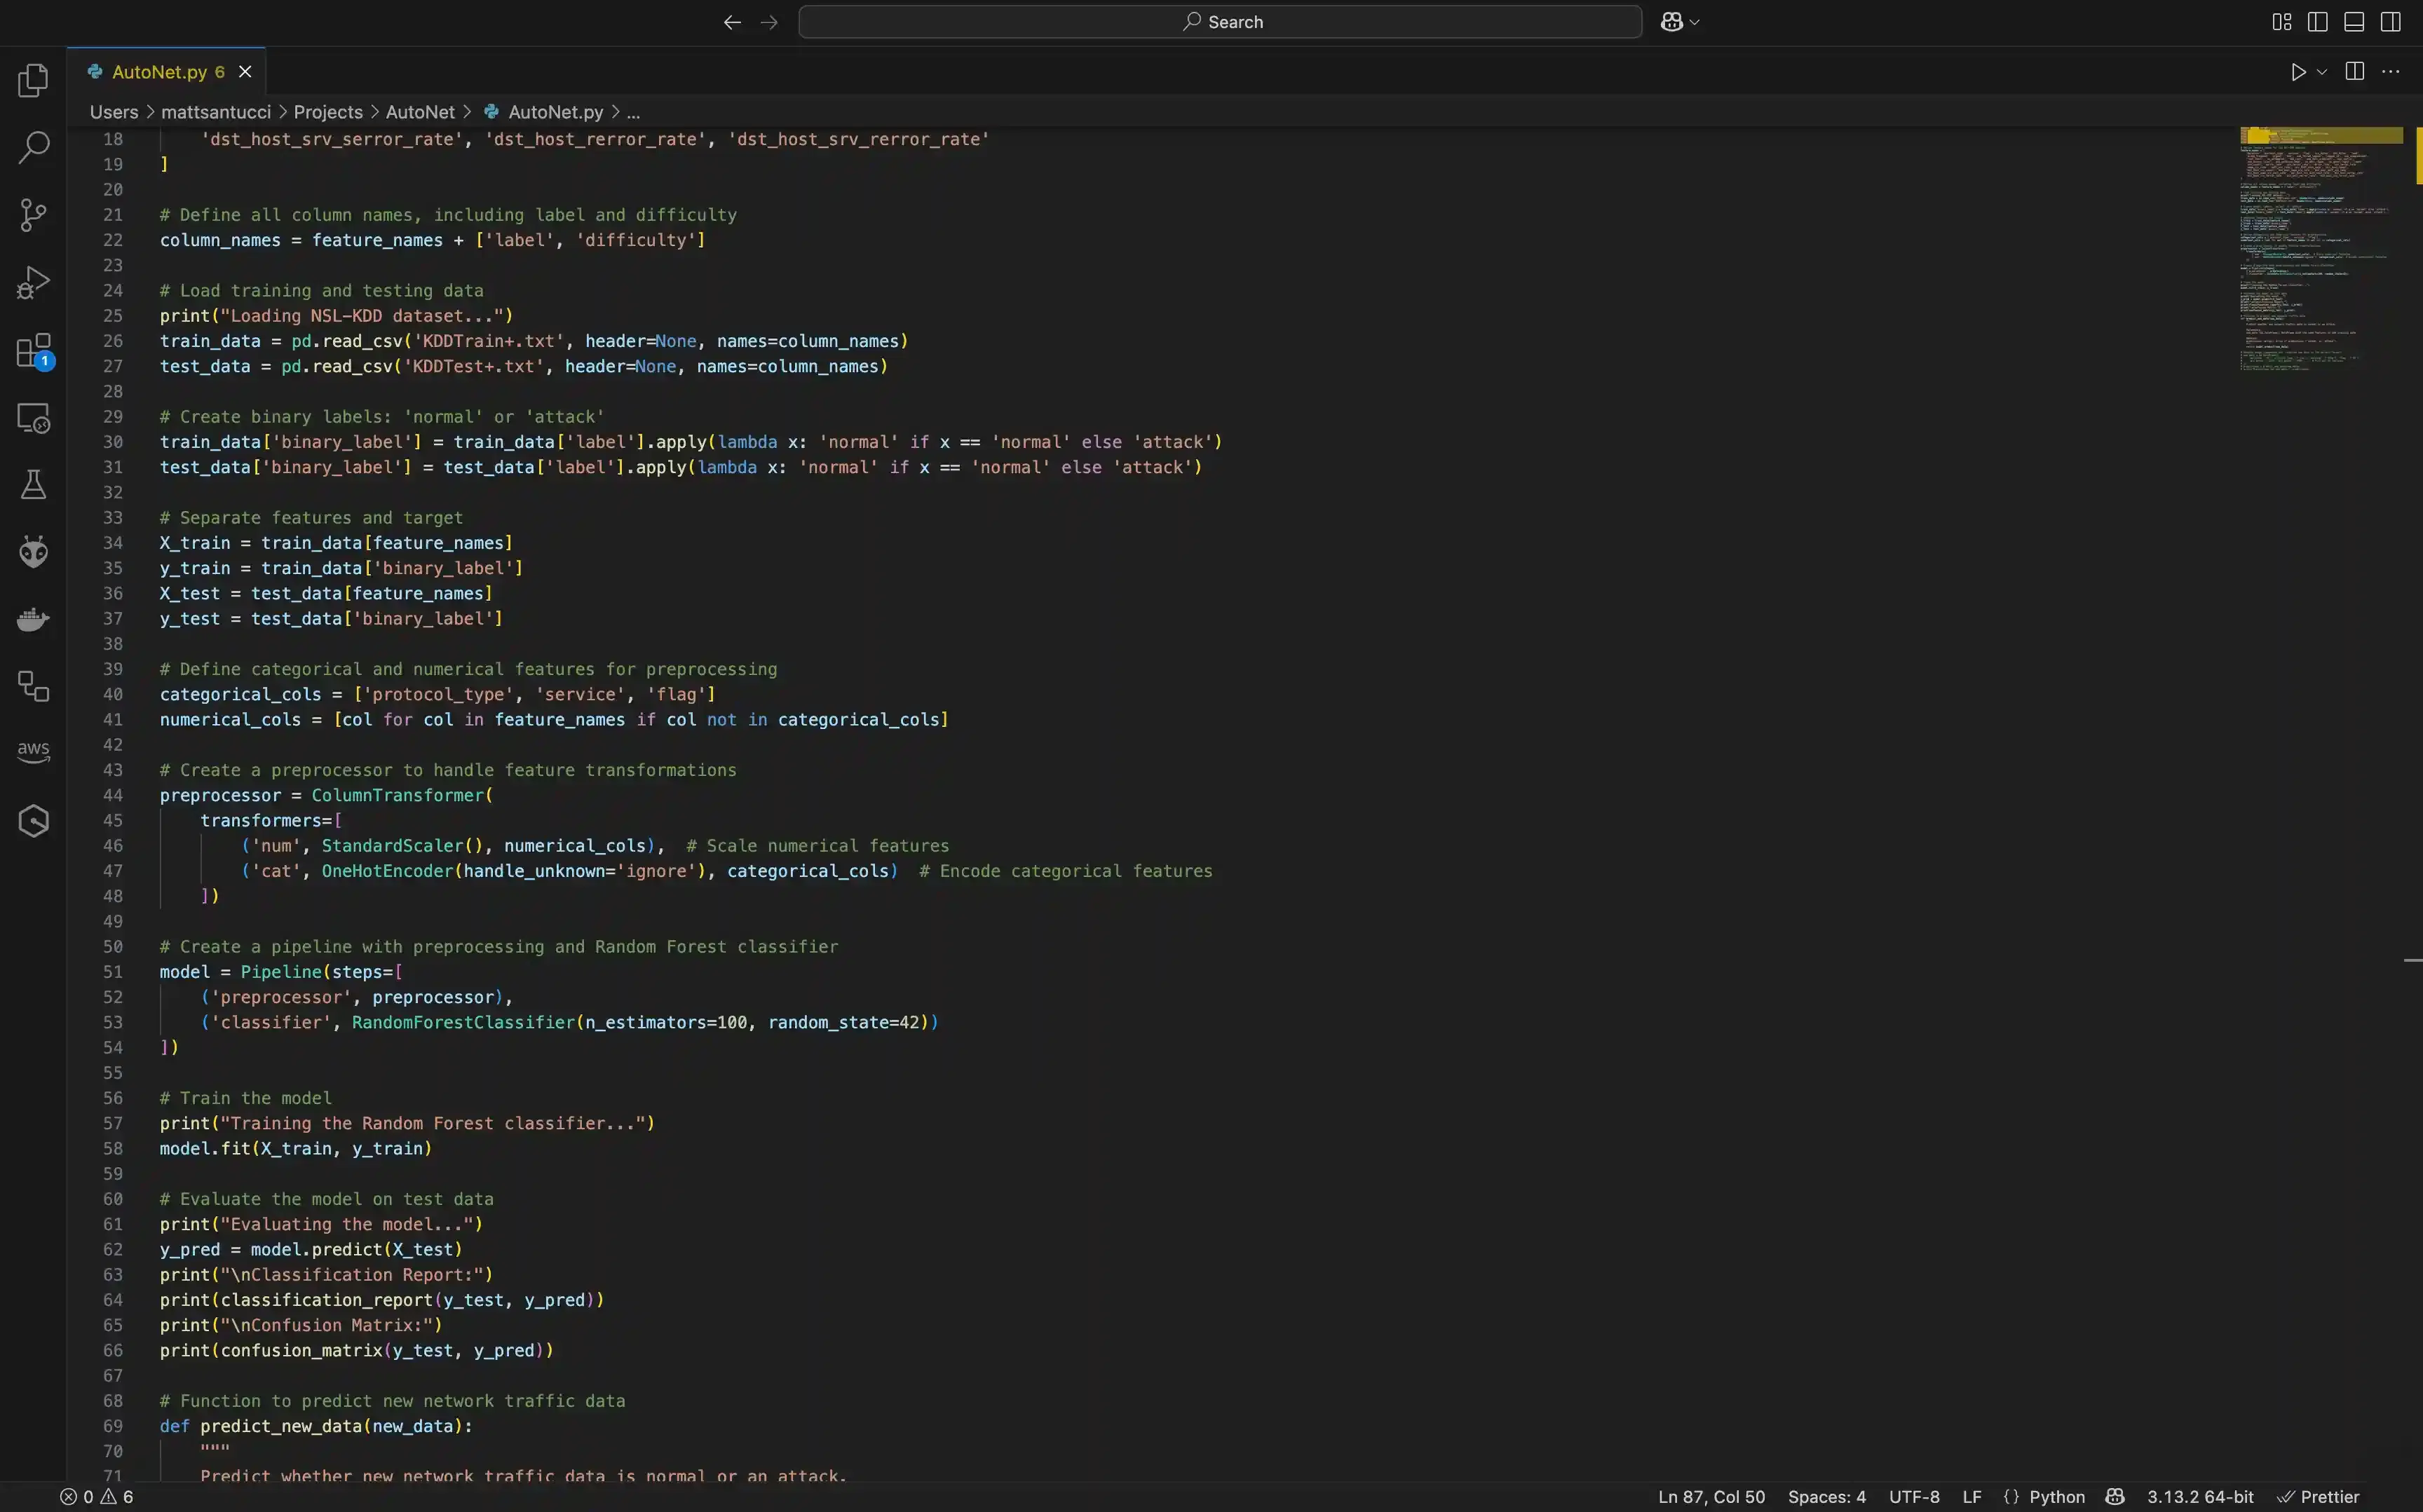This screenshot has height=1512, width=2423.
Task: Click 'KDDTest+.txt' string on line 27
Action: pyautogui.click(x=474, y=366)
